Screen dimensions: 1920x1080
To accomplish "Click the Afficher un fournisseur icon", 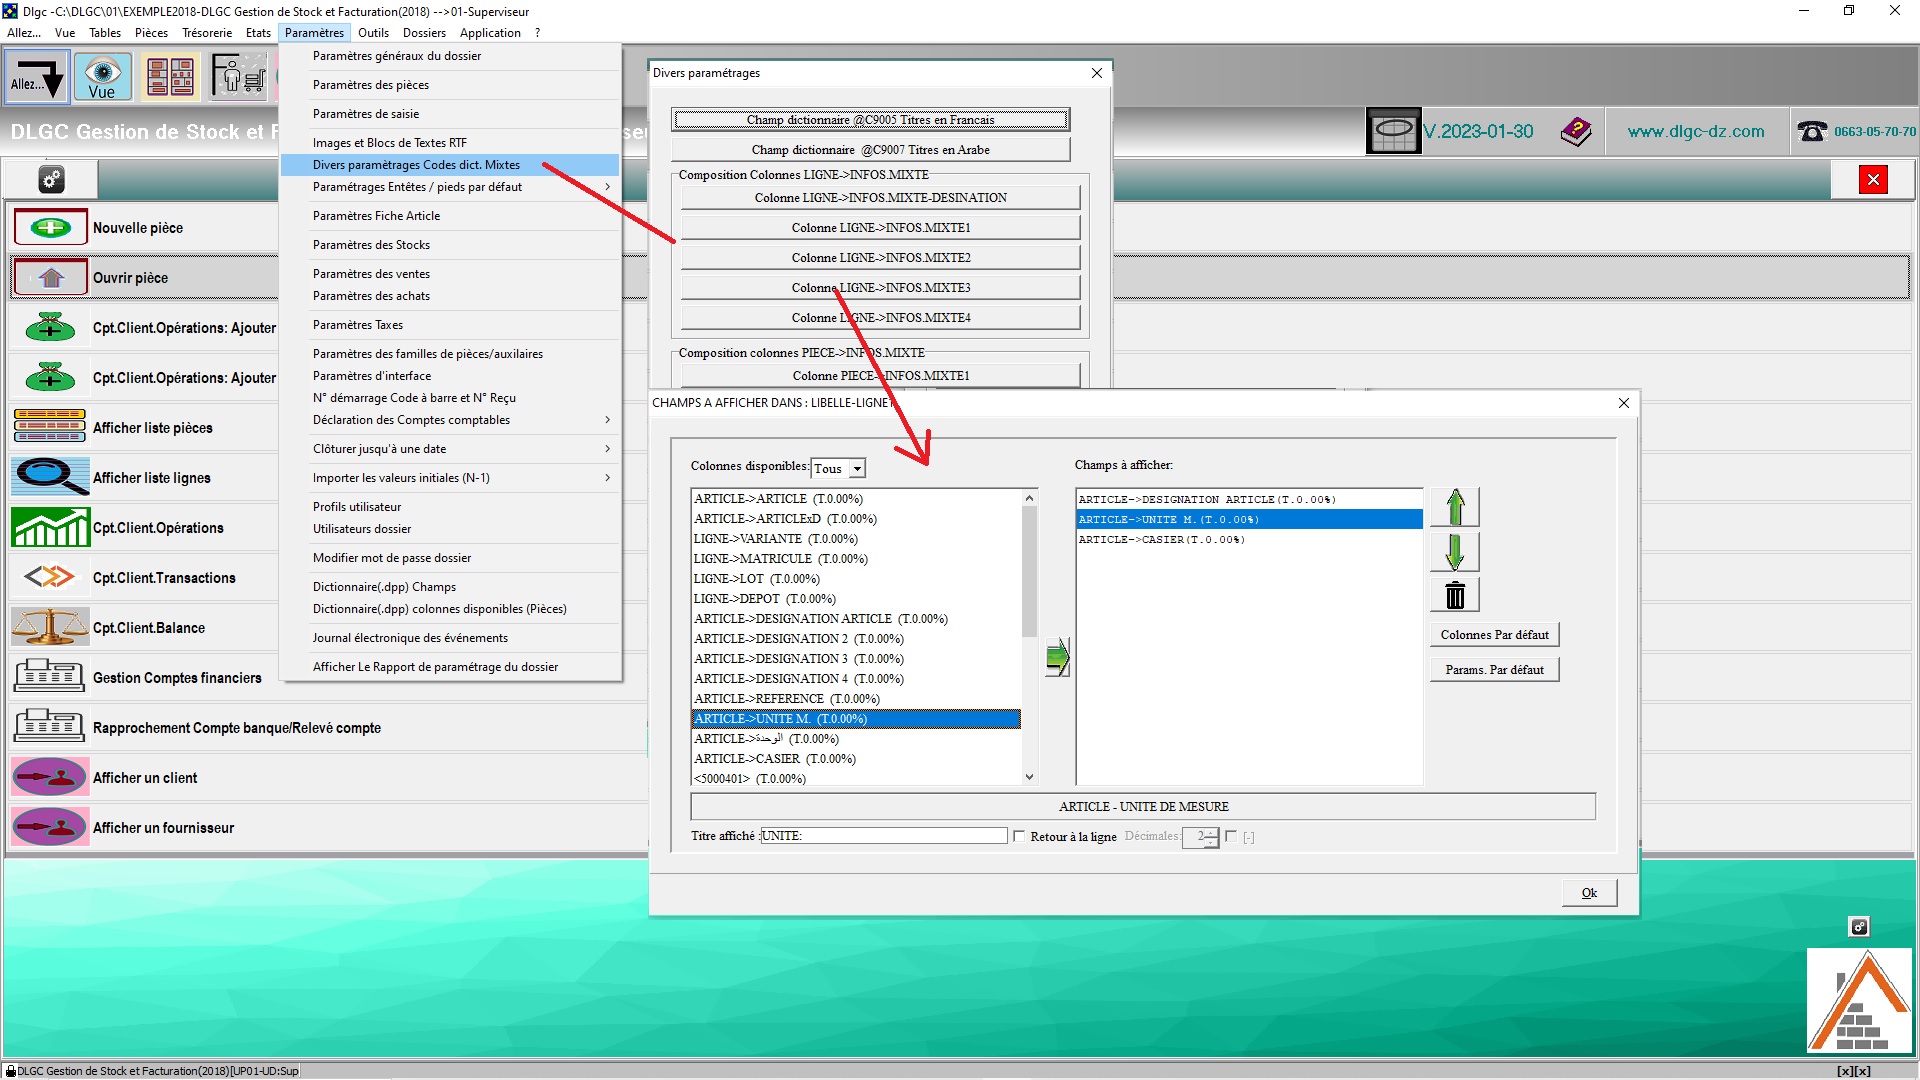I will coord(50,827).
